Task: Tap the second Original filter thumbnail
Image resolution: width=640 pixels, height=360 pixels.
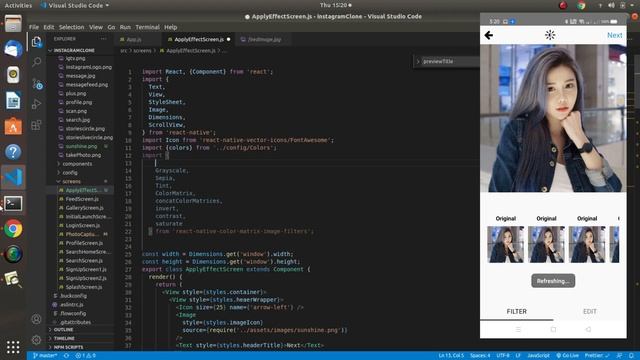Action: click(x=546, y=244)
